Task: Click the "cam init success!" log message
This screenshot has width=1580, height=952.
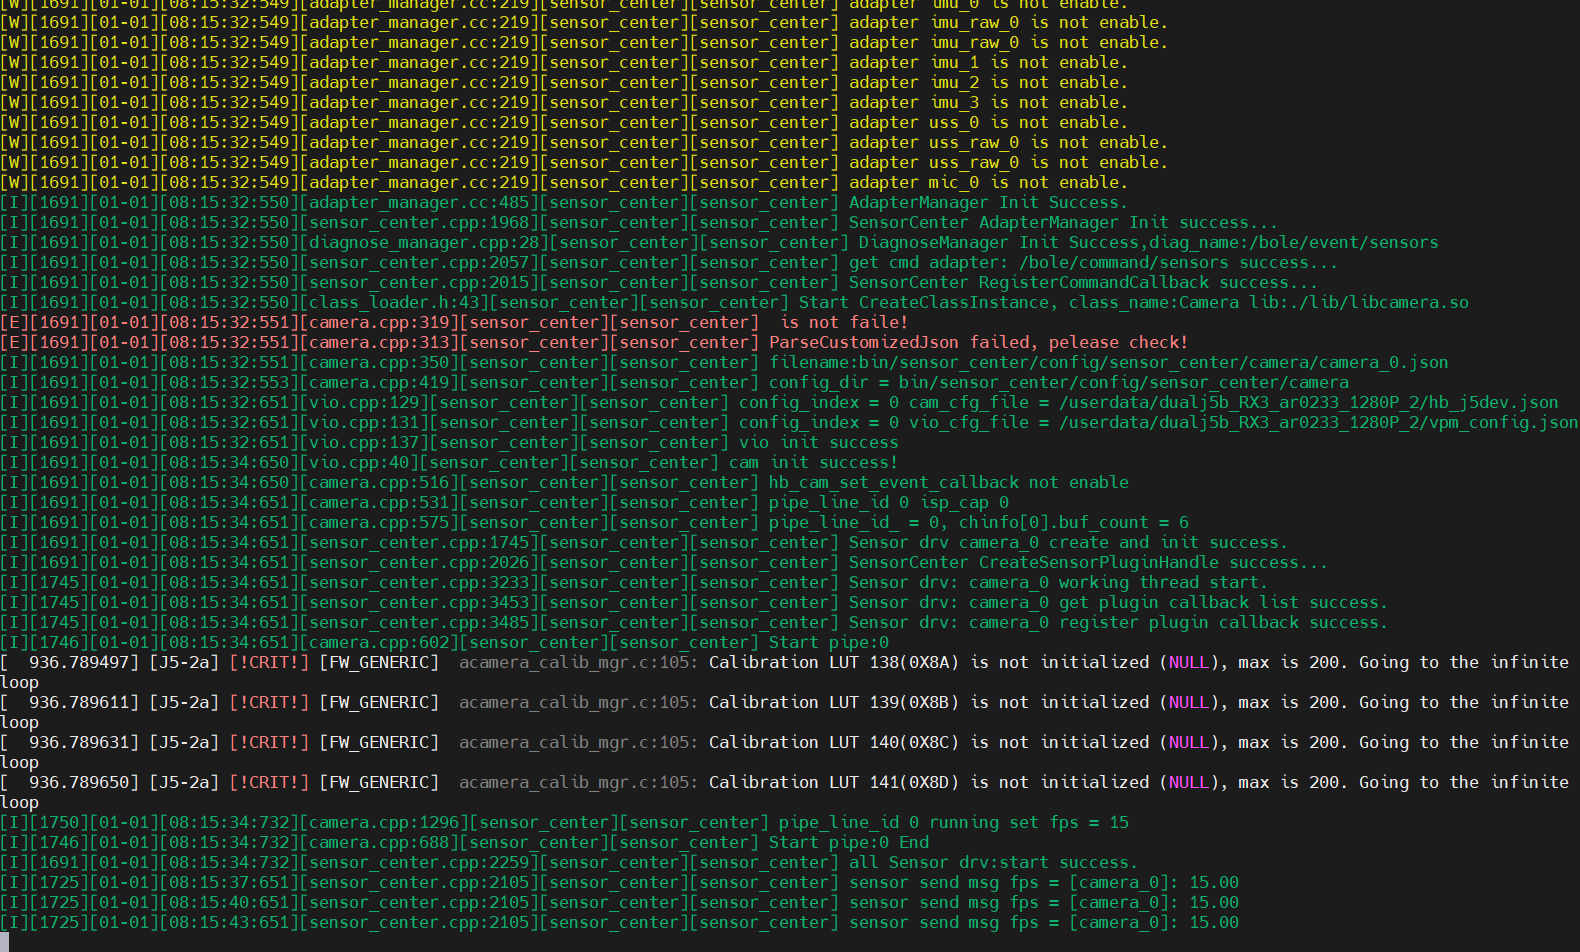Action: coord(812,462)
